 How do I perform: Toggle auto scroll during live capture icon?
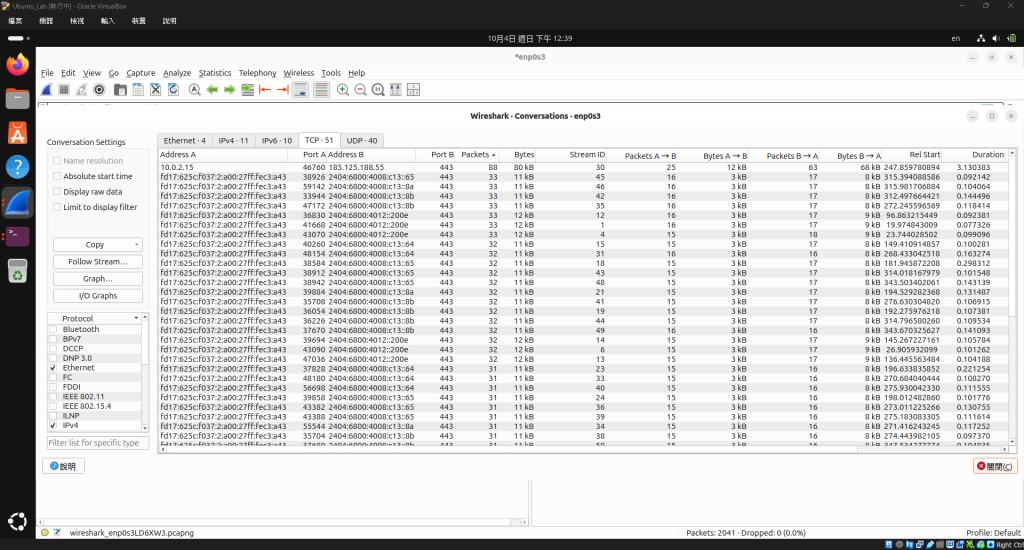pyautogui.click(x=300, y=89)
